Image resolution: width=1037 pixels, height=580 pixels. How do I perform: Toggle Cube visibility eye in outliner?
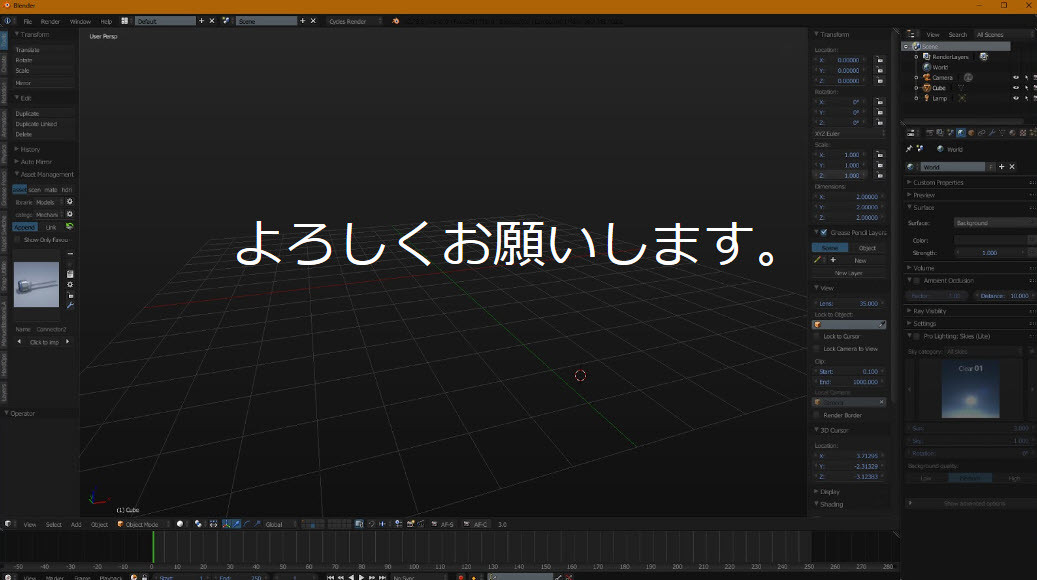tap(1016, 87)
